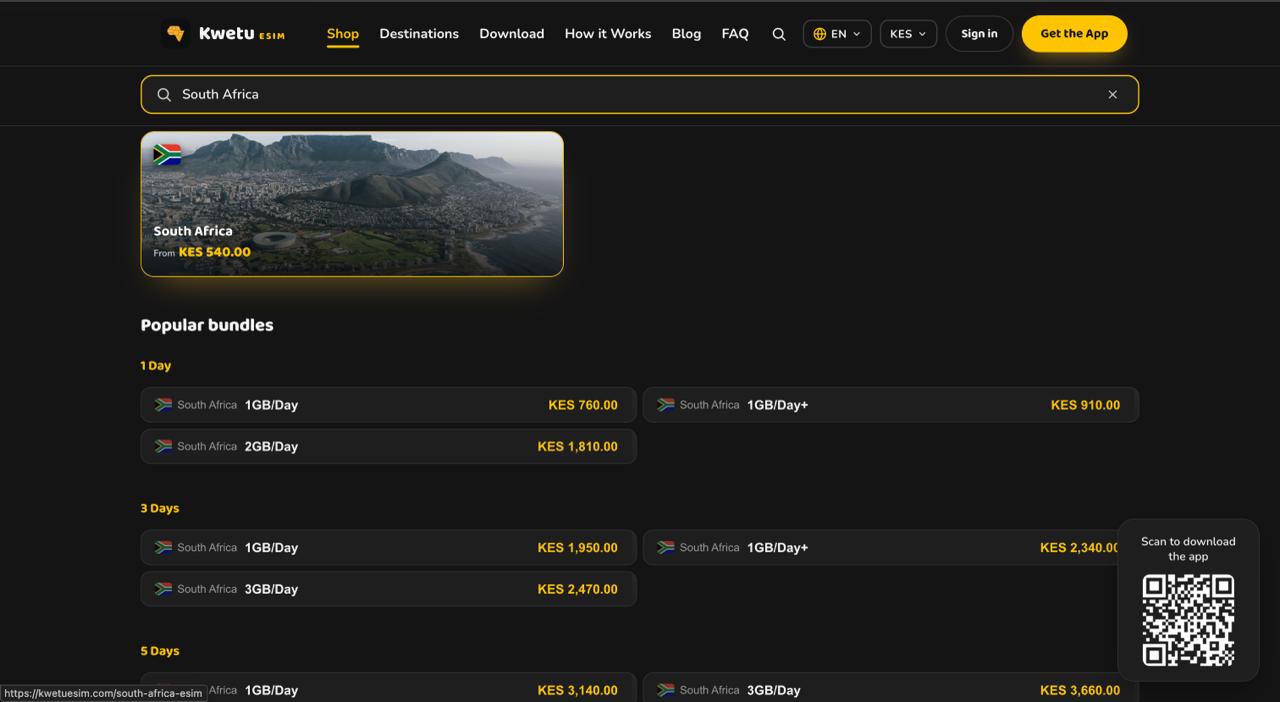The height and width of the screenshot is (702, 1280).
Task: Select 5 Days 1GB/Day bundle KES 3,140.00
Action: (388, 690)
